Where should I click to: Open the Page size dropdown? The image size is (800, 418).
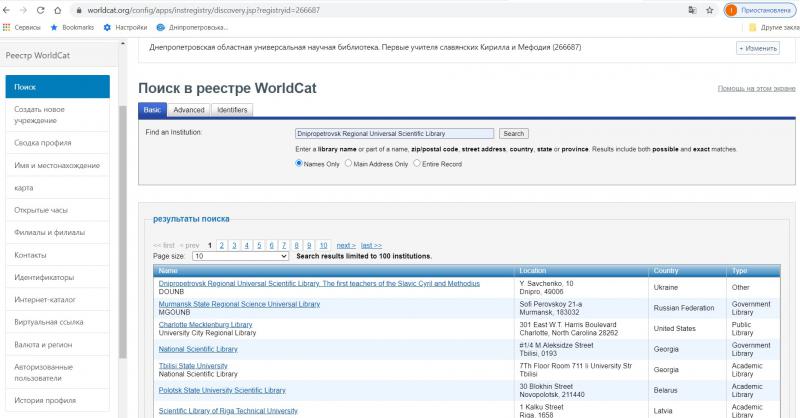click(240, 256)
